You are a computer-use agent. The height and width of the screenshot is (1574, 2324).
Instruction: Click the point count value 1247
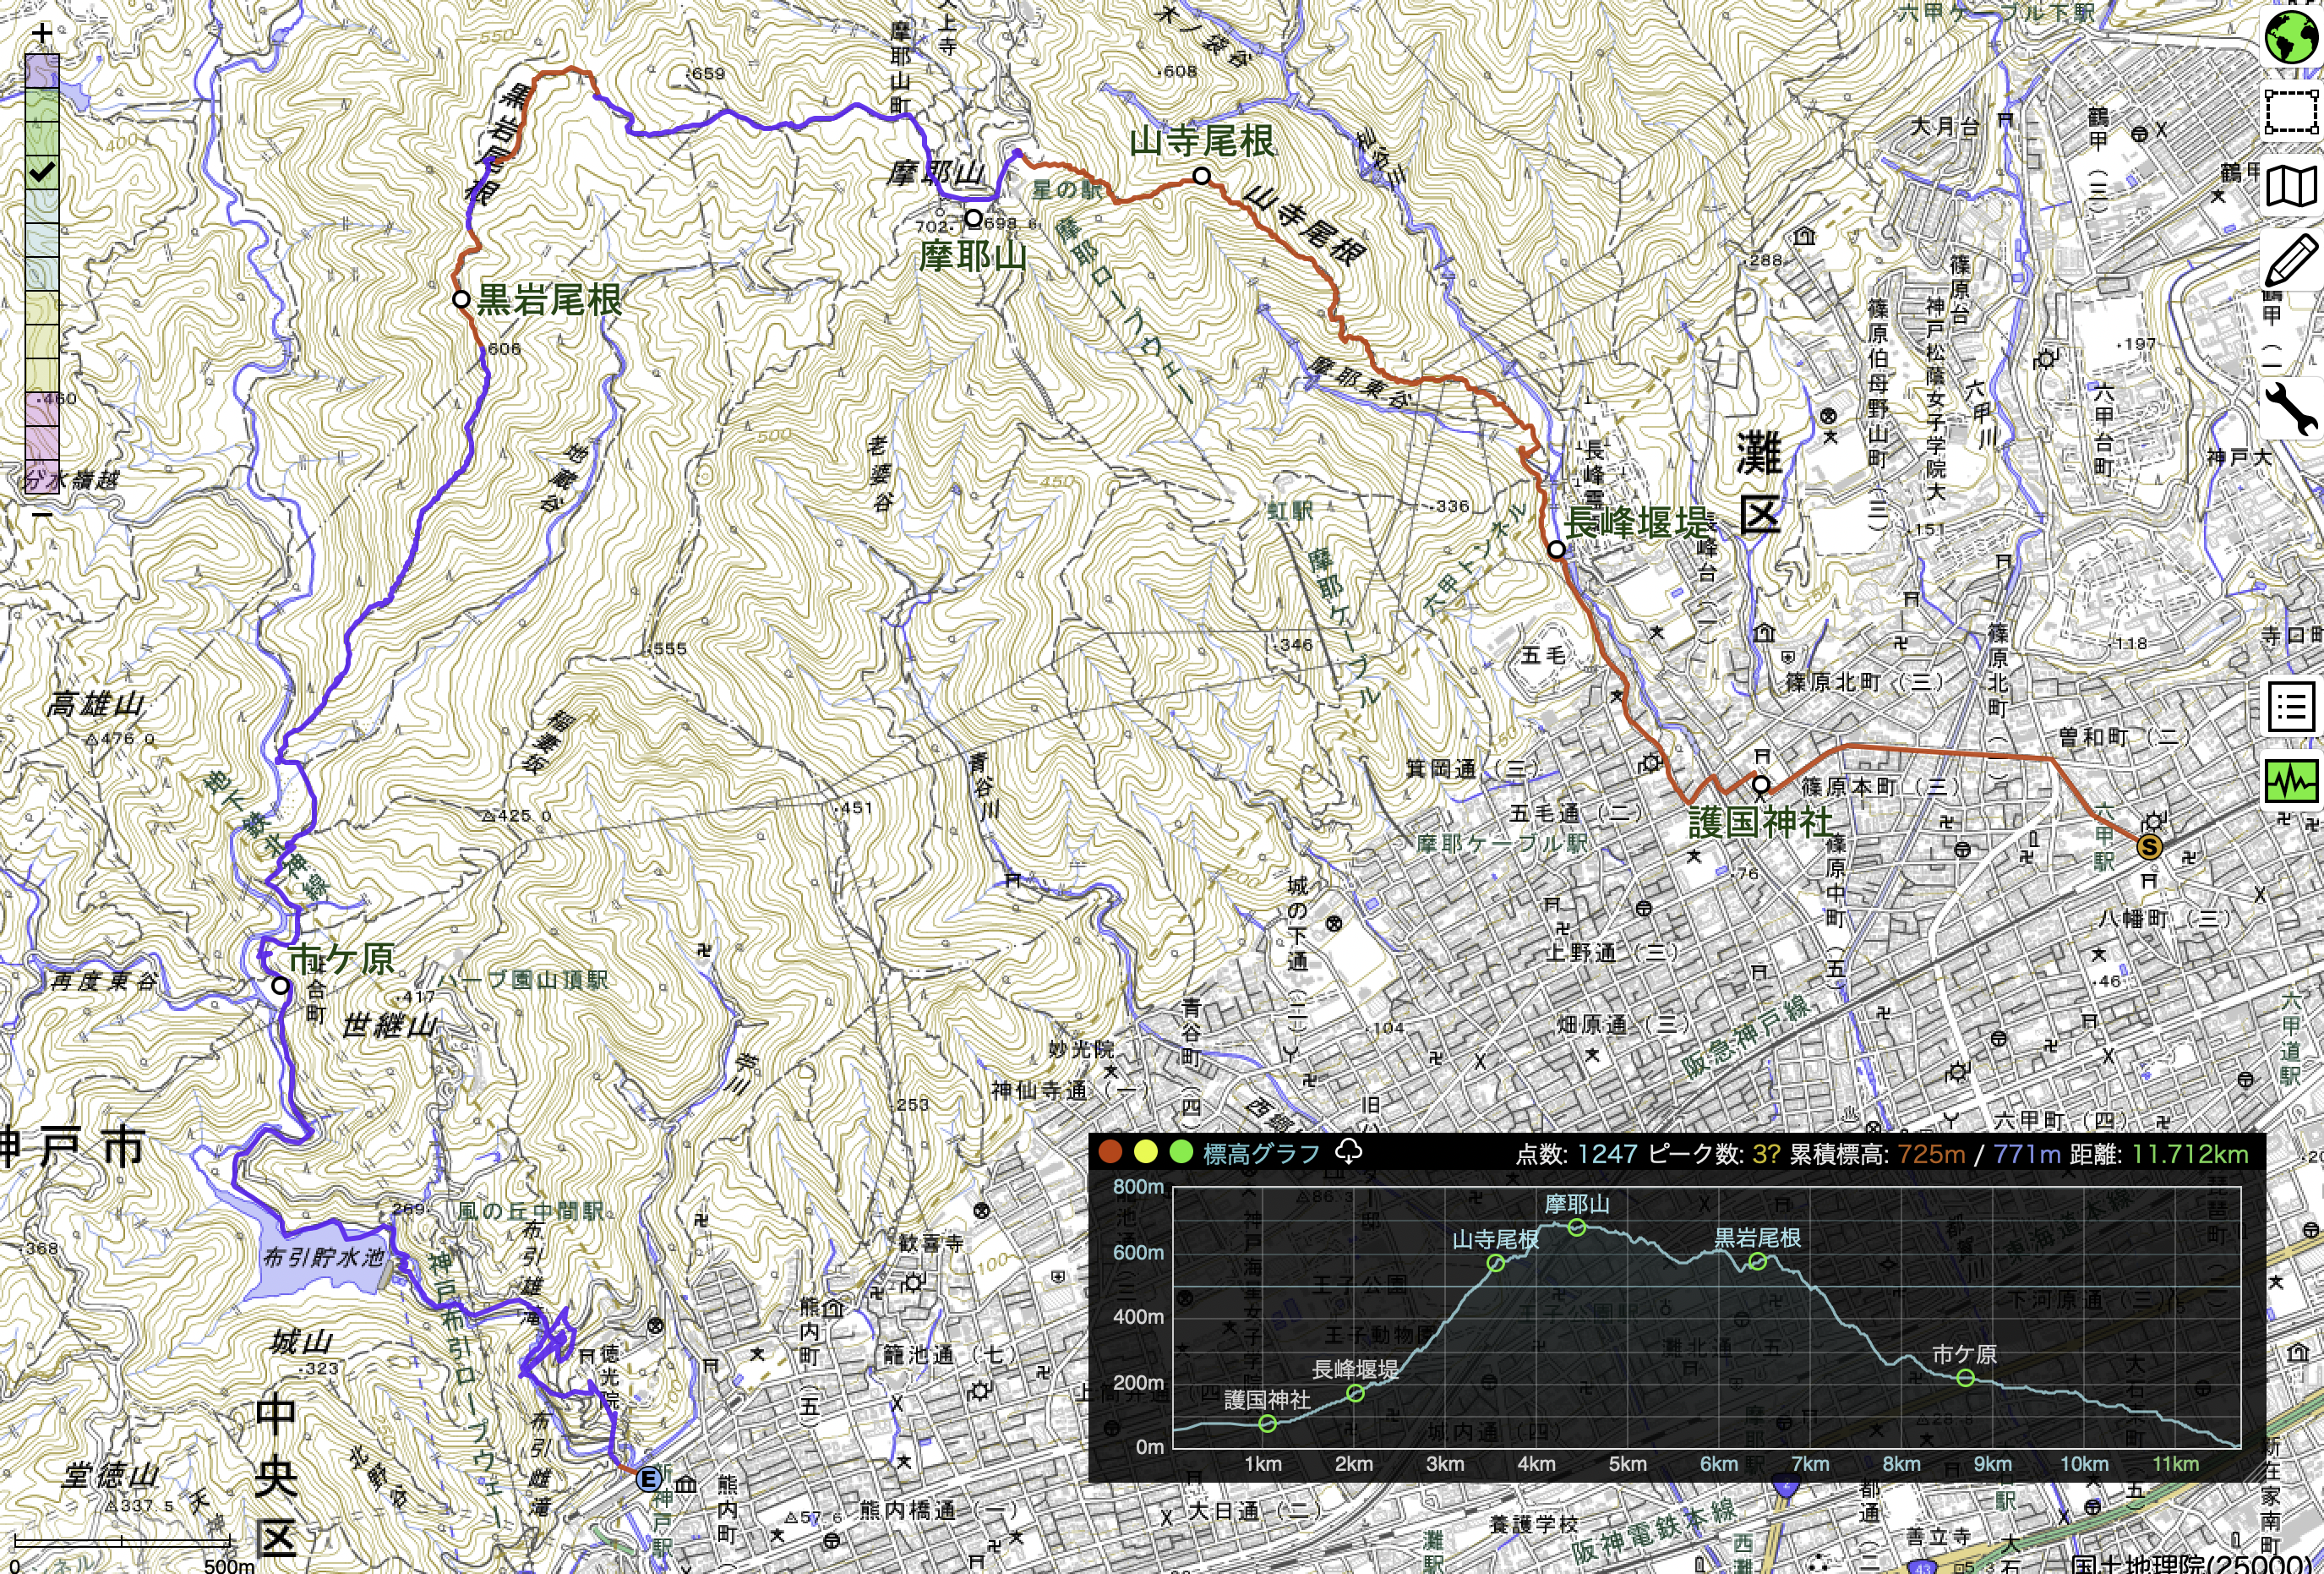tap(1607, 1154)
